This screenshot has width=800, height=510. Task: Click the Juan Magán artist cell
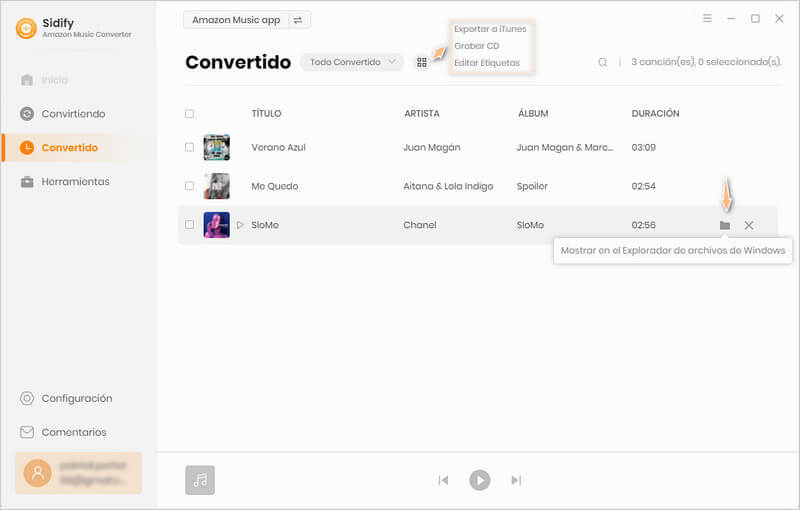pos(432,147)
